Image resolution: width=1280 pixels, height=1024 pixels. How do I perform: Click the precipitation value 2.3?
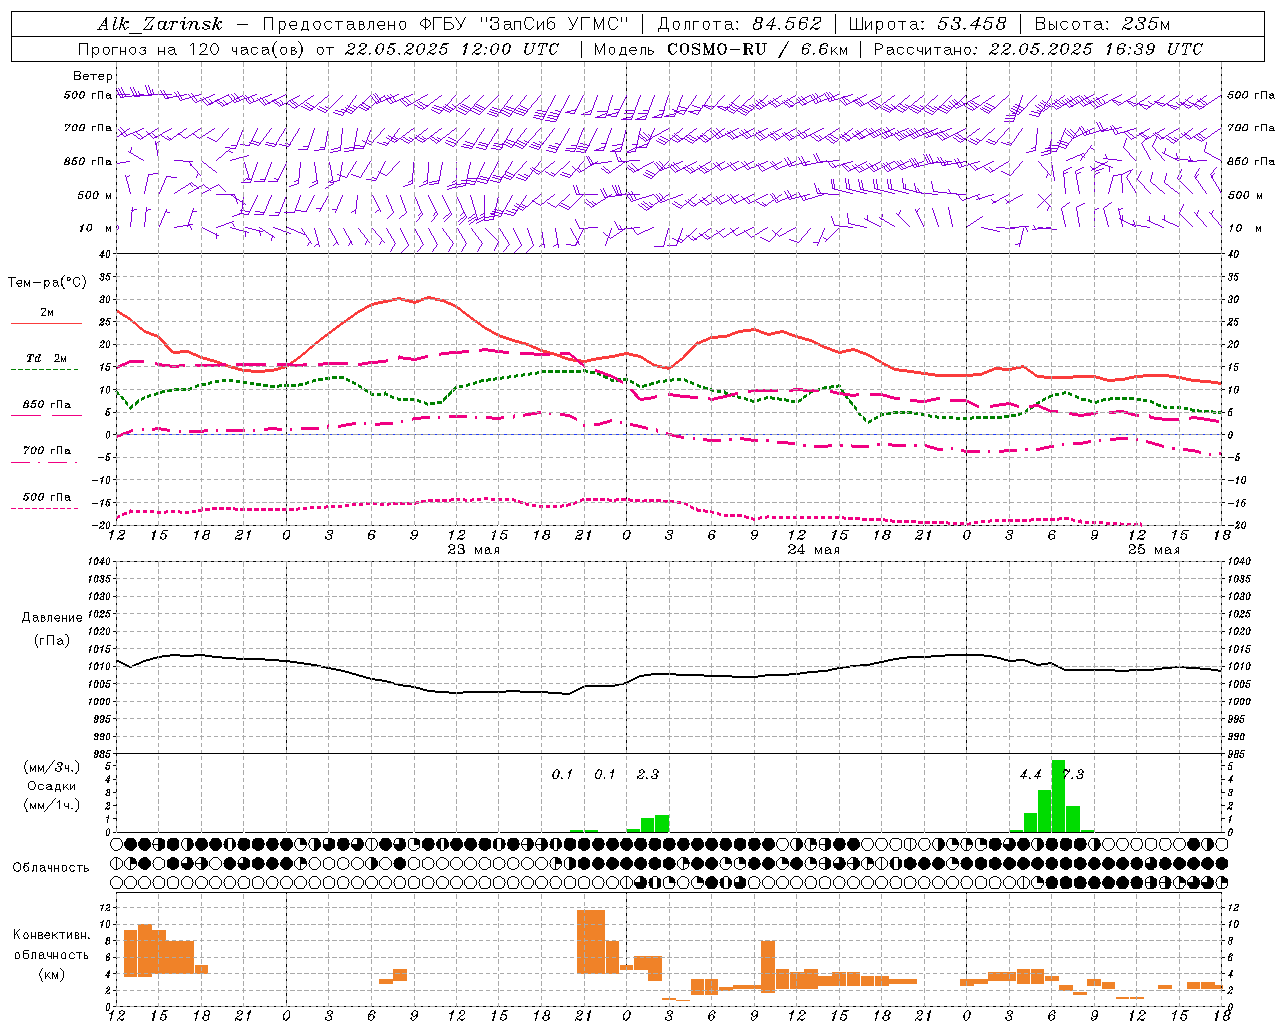648,774
